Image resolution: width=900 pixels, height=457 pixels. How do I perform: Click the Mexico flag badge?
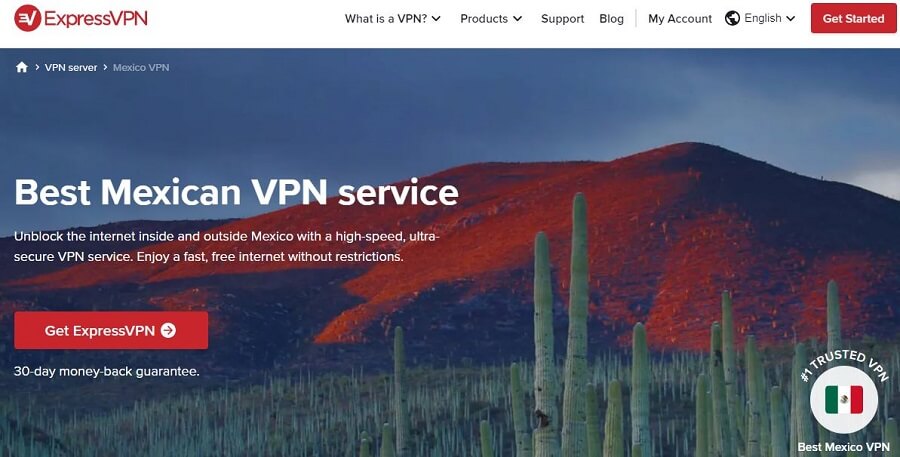[844, 400]
